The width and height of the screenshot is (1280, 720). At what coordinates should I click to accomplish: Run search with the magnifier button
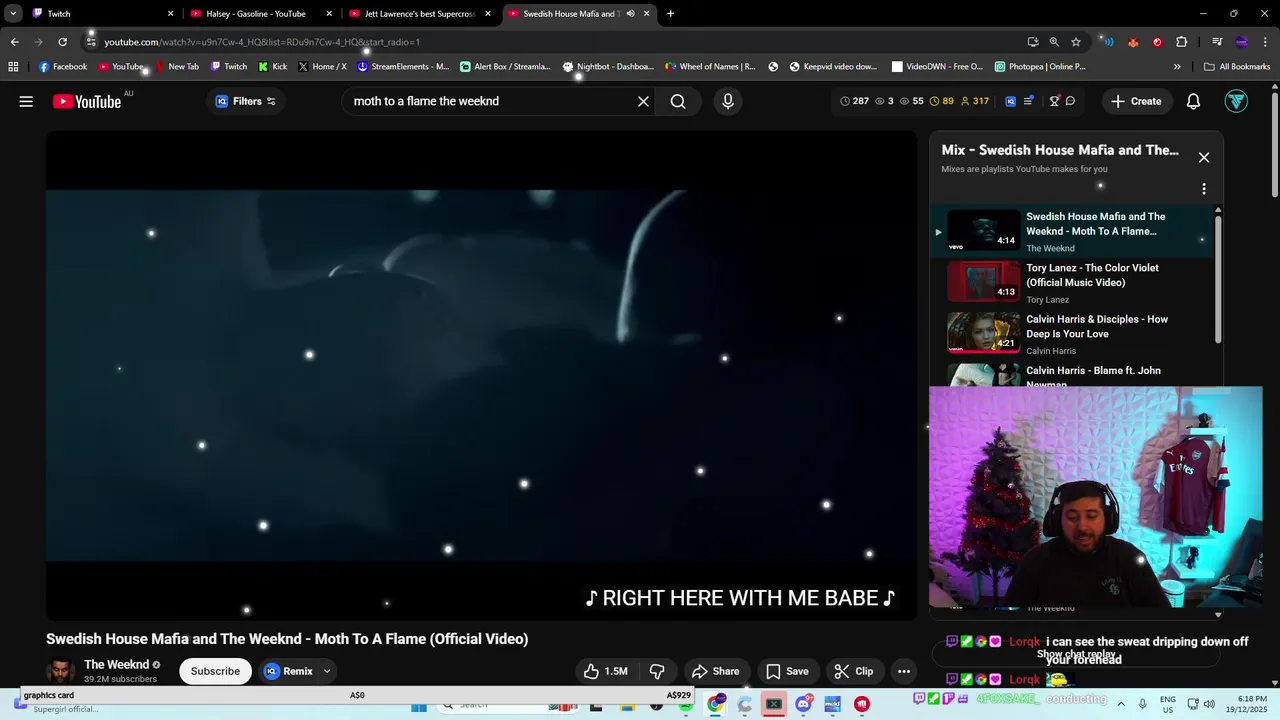(x=678, y=101)
